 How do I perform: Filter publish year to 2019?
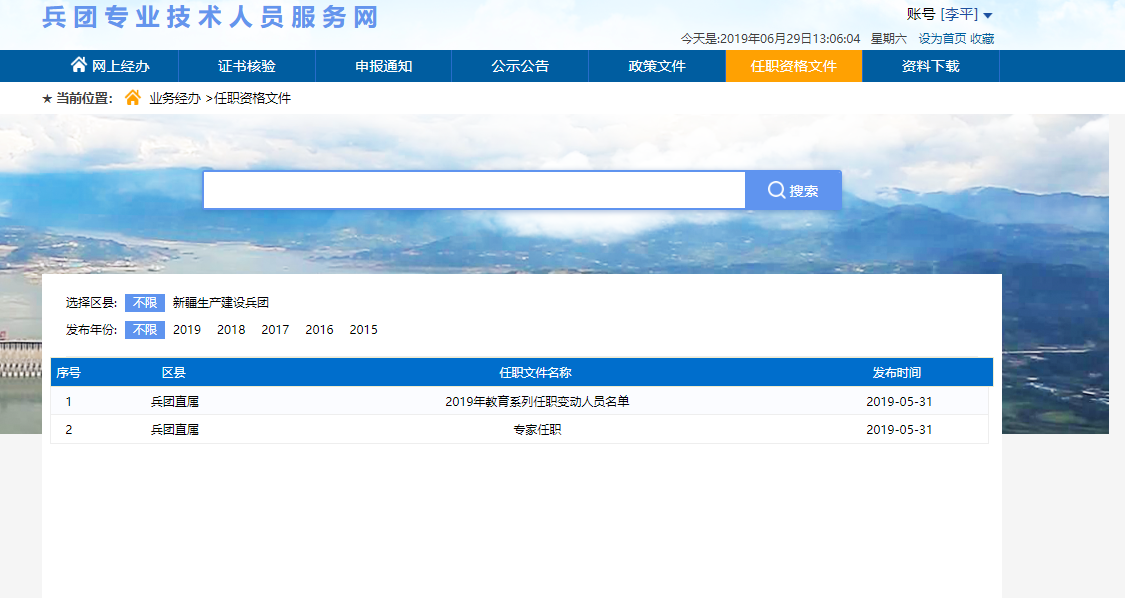click(187, 330)
